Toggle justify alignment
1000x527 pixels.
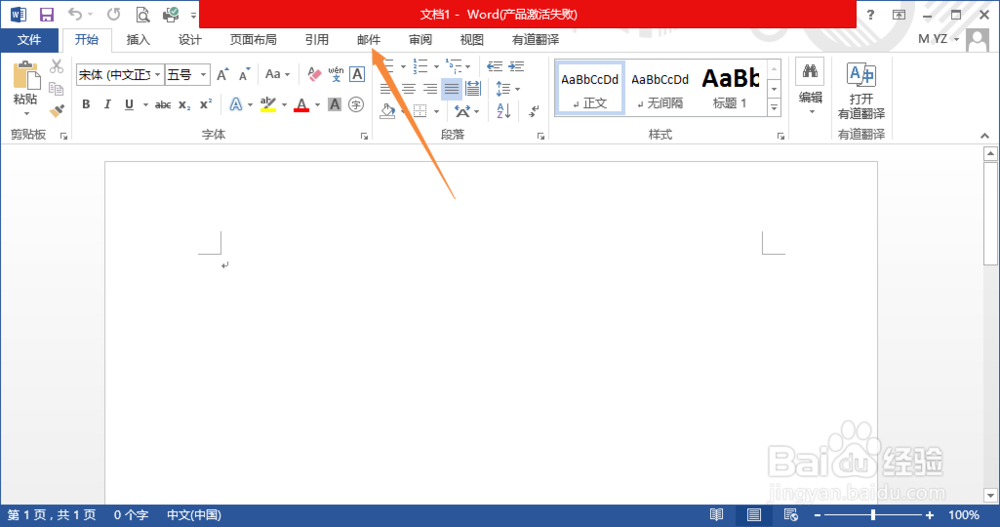(452, 89)
